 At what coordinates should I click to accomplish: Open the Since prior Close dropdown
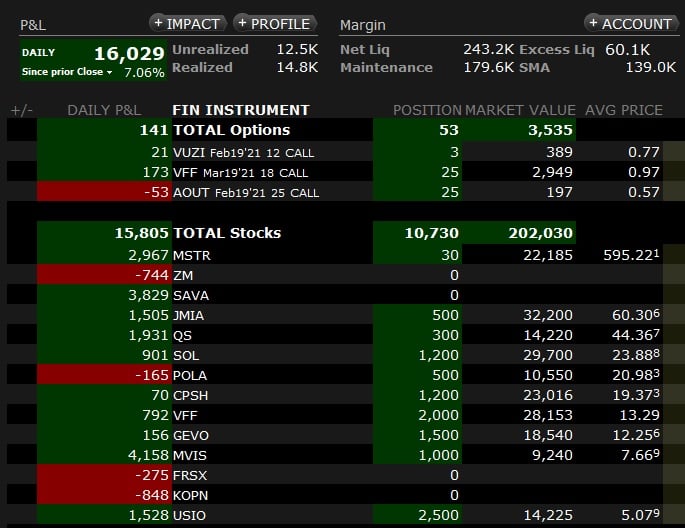pos(67,72)
